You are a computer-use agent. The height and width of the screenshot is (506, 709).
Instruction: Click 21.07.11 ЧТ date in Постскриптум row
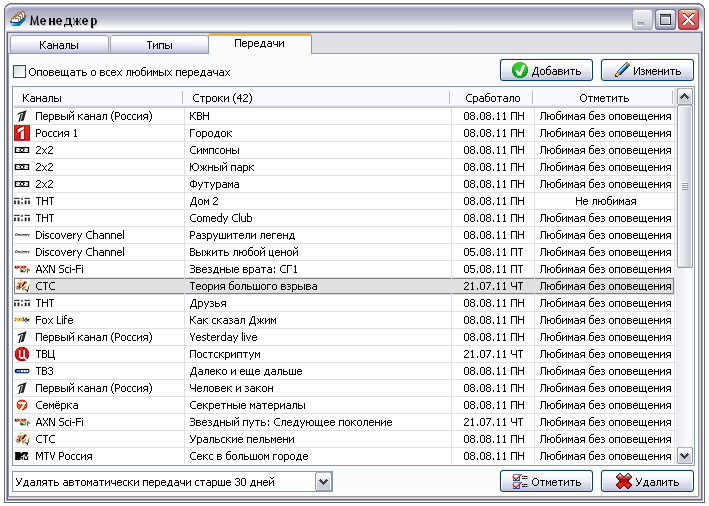[x=493, y=354]
